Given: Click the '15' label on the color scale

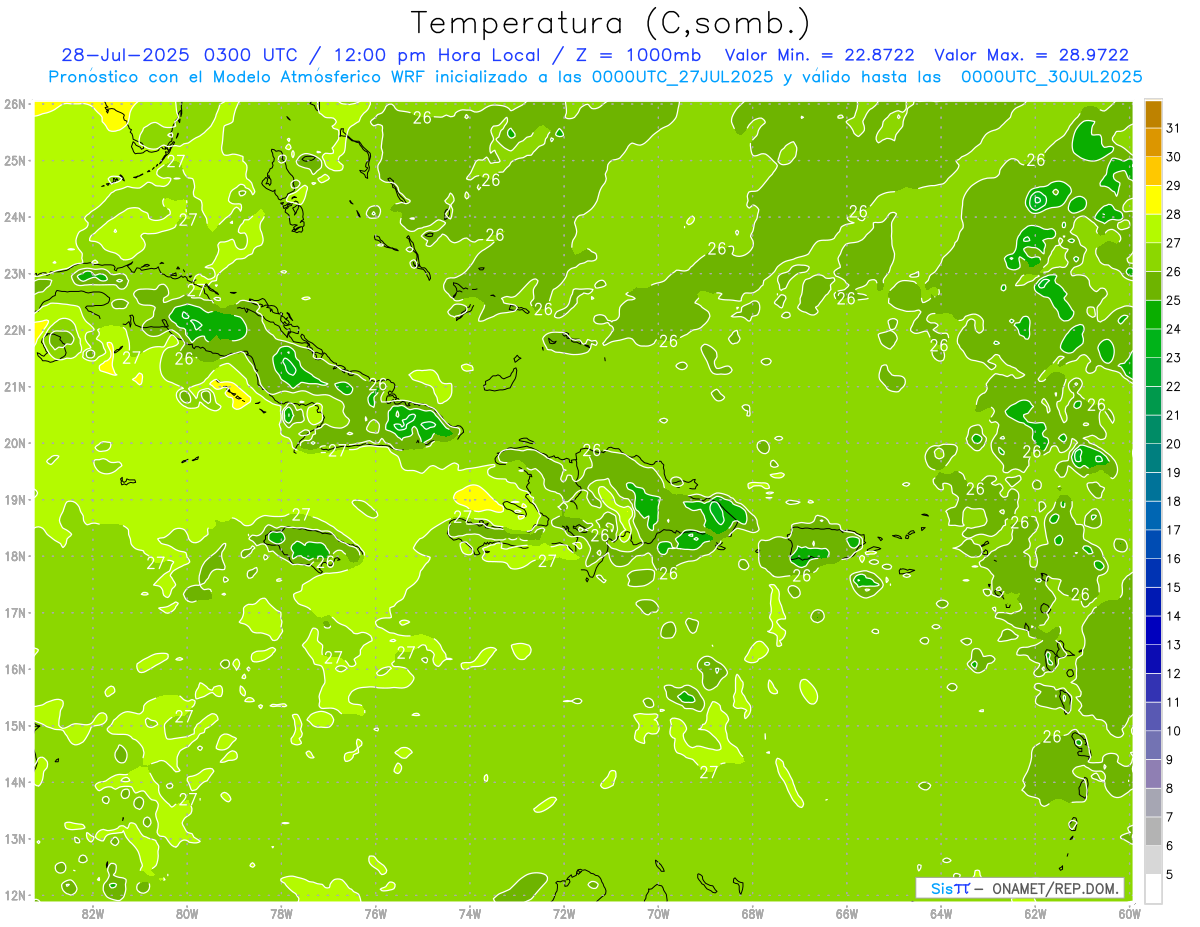Looking at the screenshot, I should click(x=1173, y=587).
